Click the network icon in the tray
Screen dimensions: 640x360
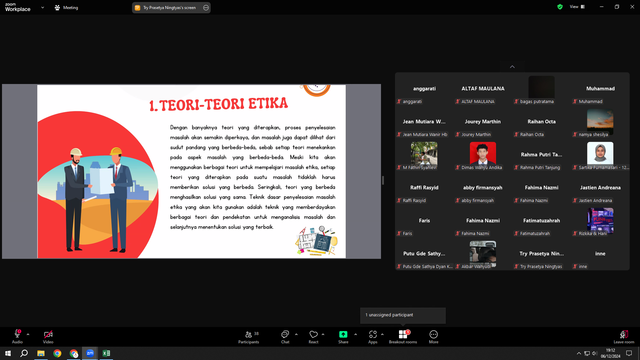click(587, 353)
